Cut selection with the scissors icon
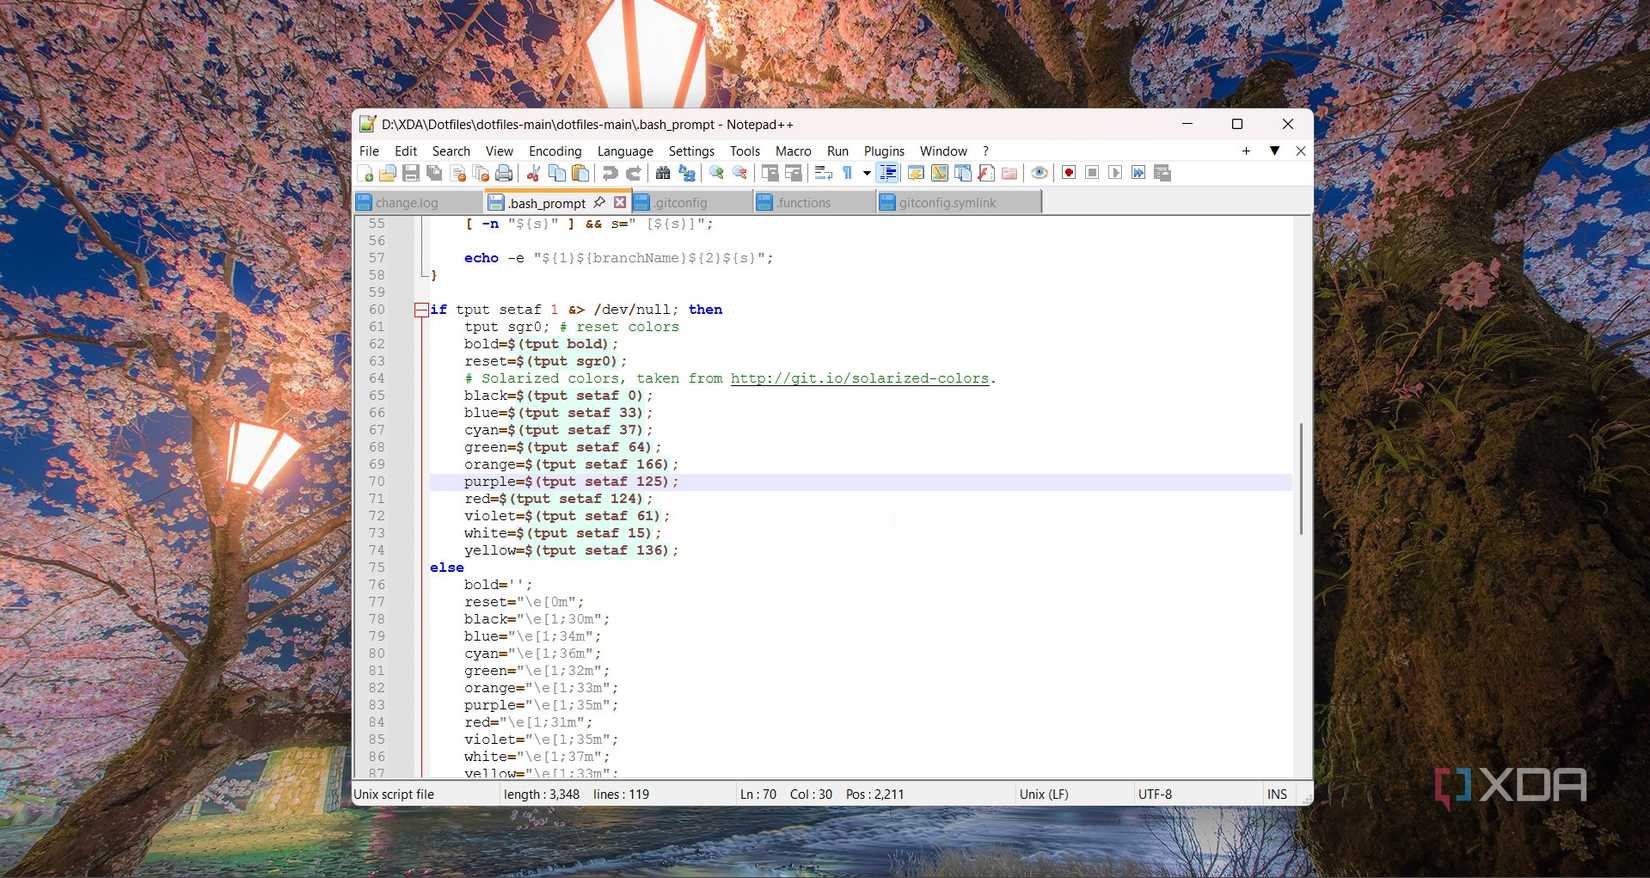The width and height of the screenshot is (1650, 878). point(533,173)
